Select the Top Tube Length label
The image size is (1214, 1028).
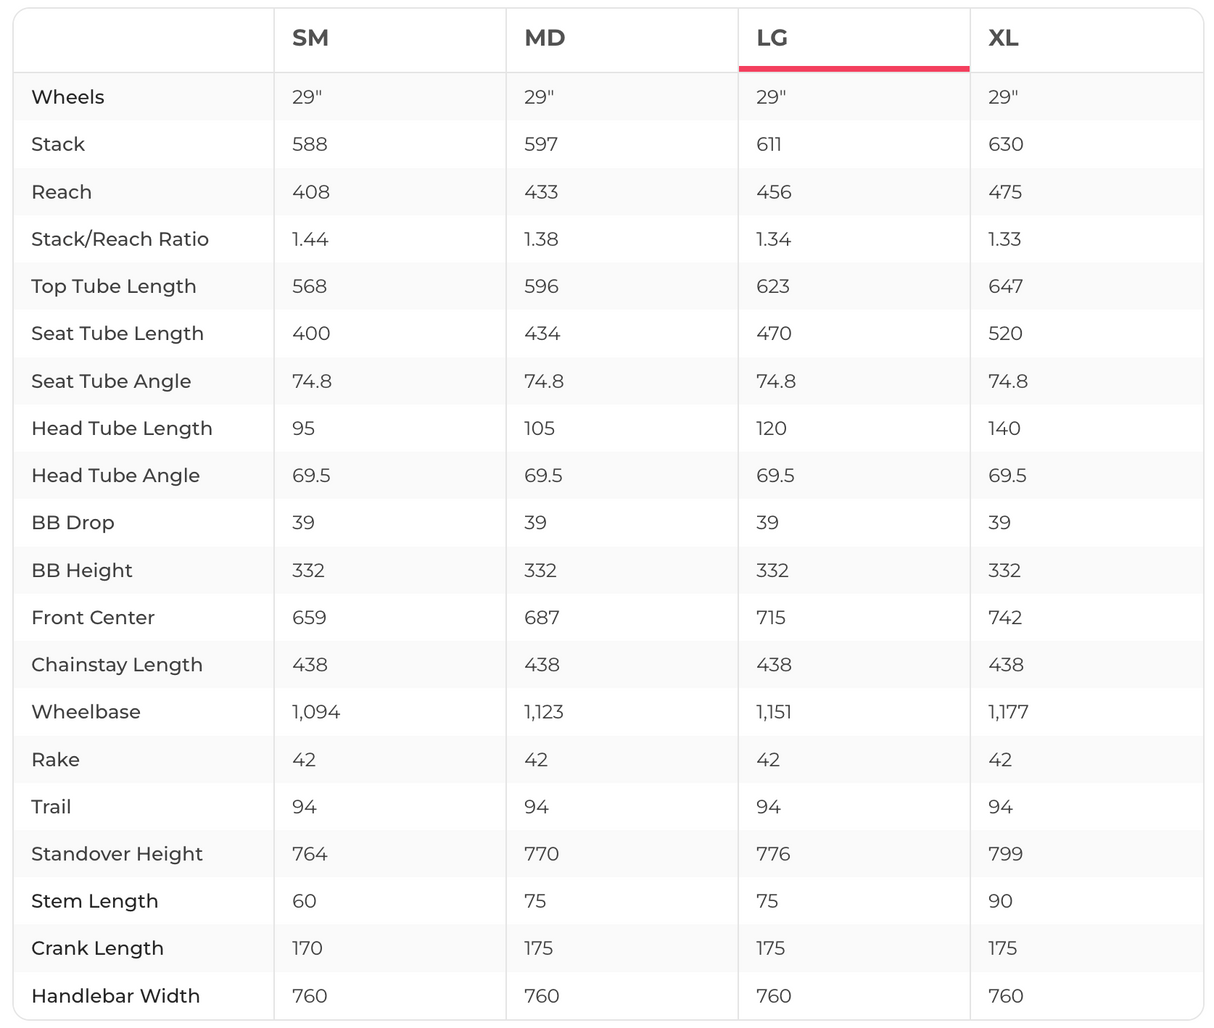tap(114, 286)
